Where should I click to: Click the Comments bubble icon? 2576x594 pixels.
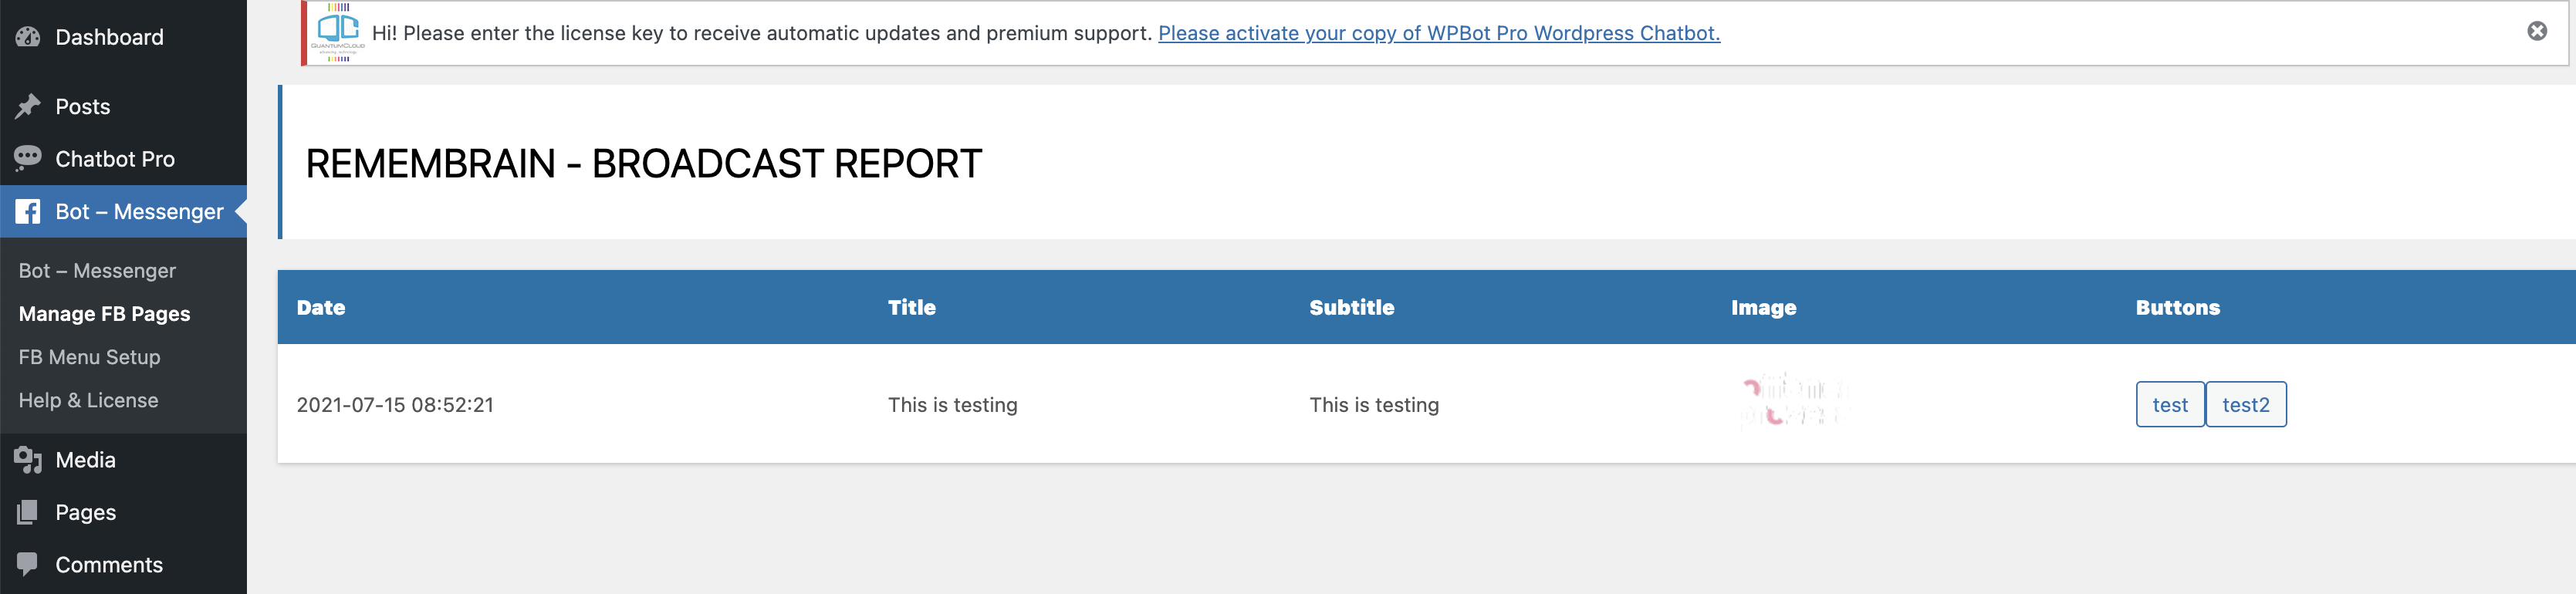tap(28, 564)
